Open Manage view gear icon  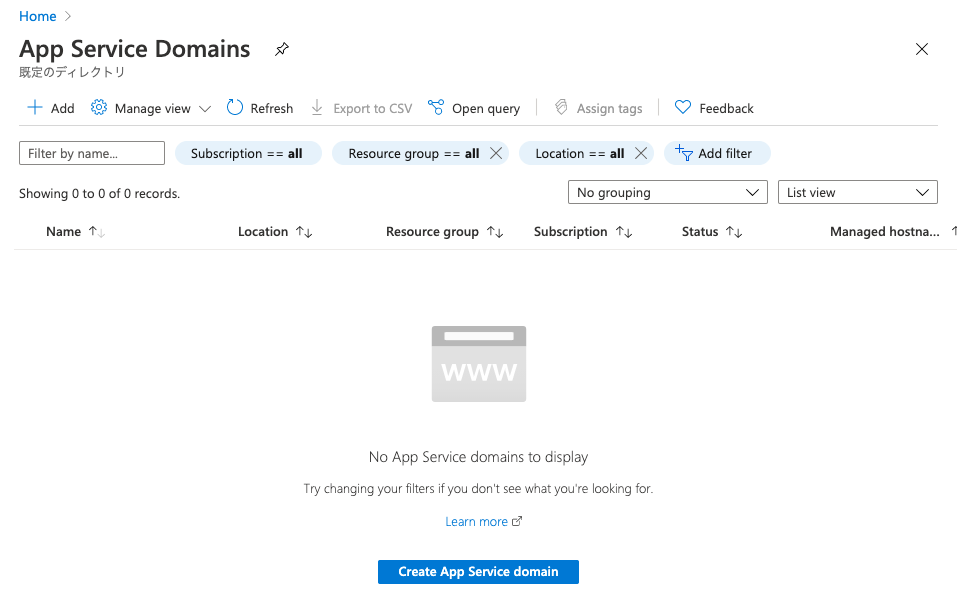99,107
